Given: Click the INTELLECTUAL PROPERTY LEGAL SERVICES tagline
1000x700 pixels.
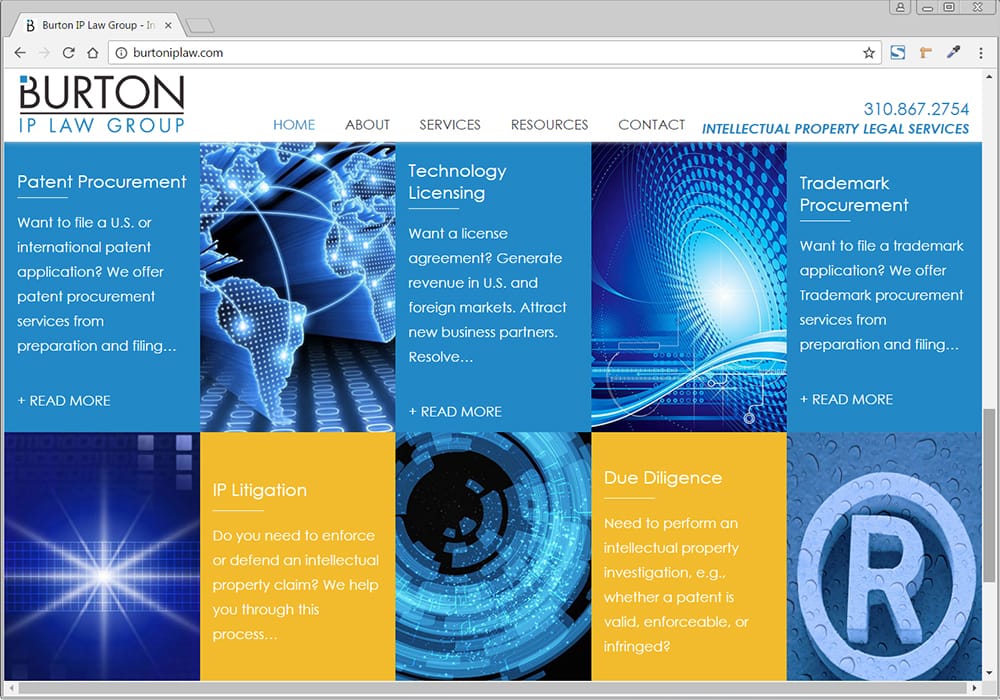Looking at the screenshot, I should 835,129.
